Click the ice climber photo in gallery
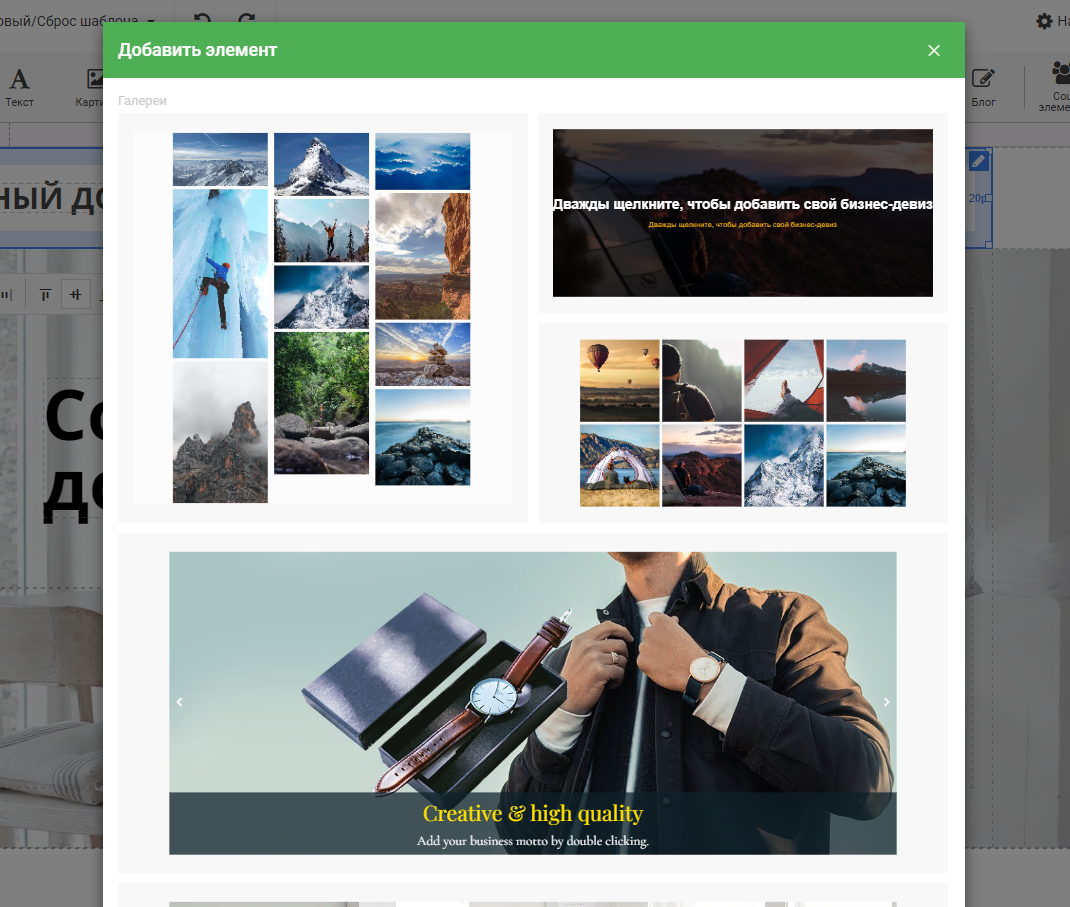The width and height of the screenshot is (1070, 907). click(220, 274)
